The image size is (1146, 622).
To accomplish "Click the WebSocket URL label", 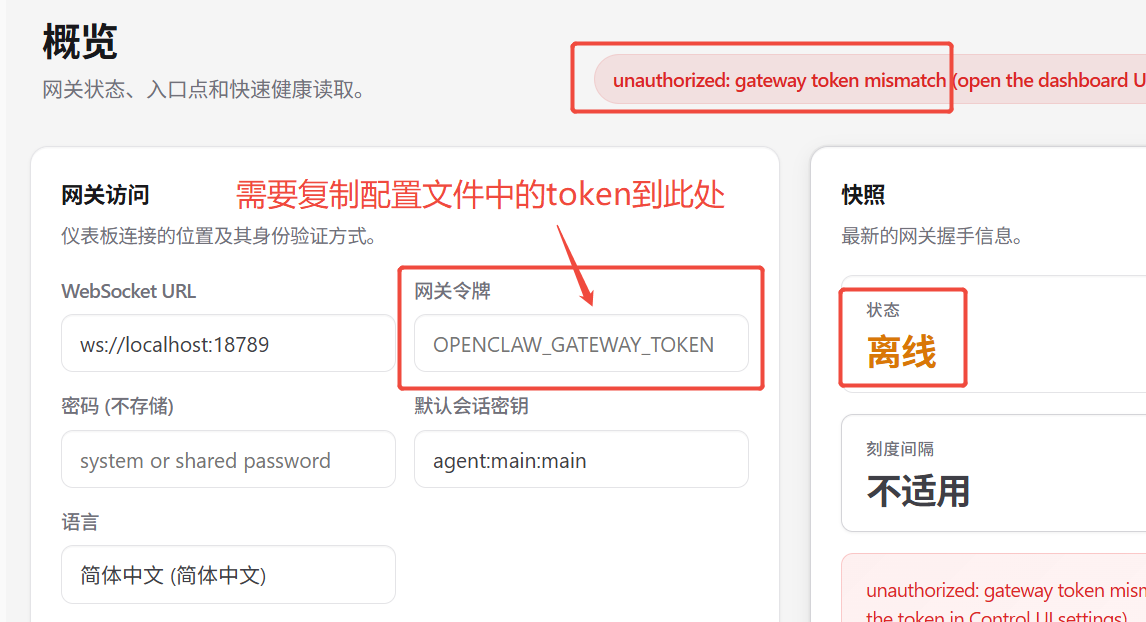I will tap(129, 291).
